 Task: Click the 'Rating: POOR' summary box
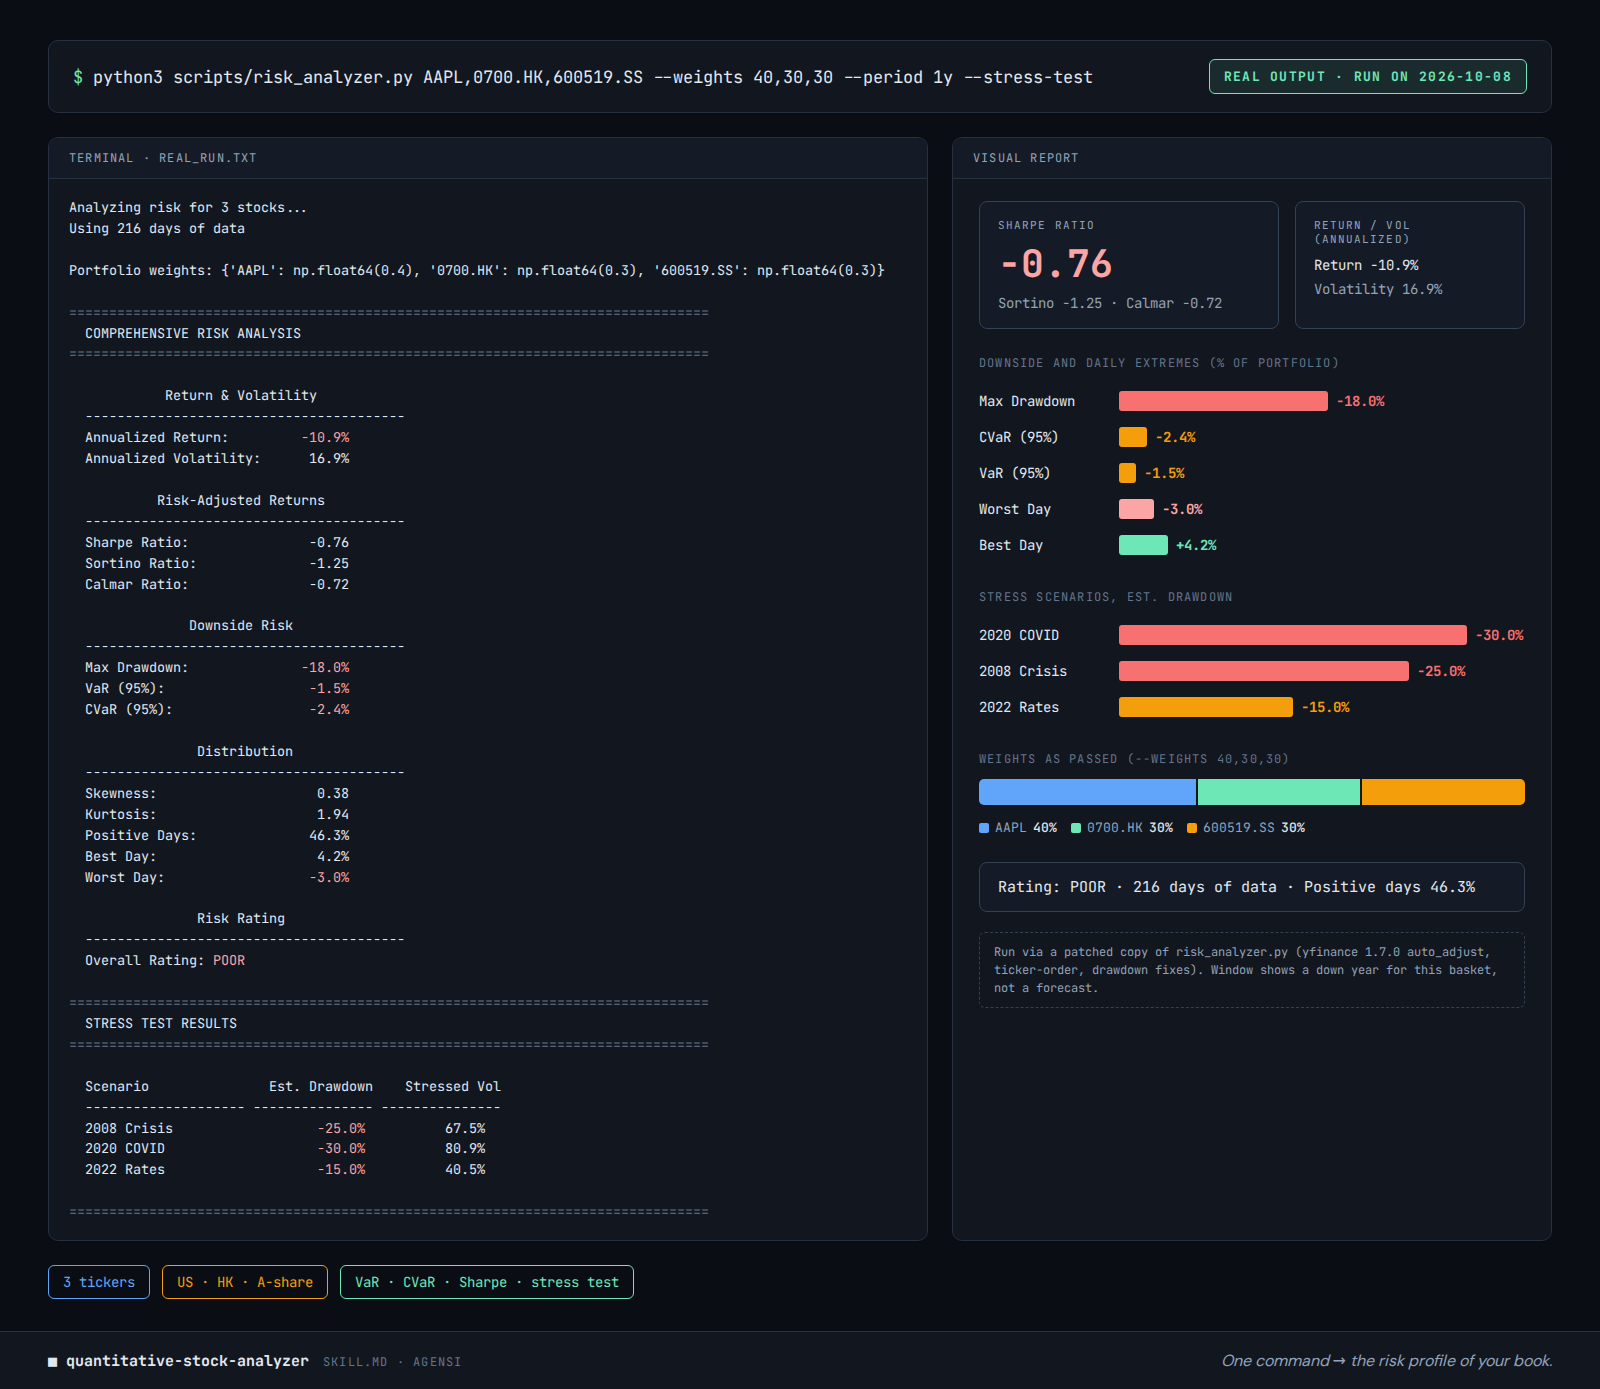pyautogui.click(x=1252, y=887)
